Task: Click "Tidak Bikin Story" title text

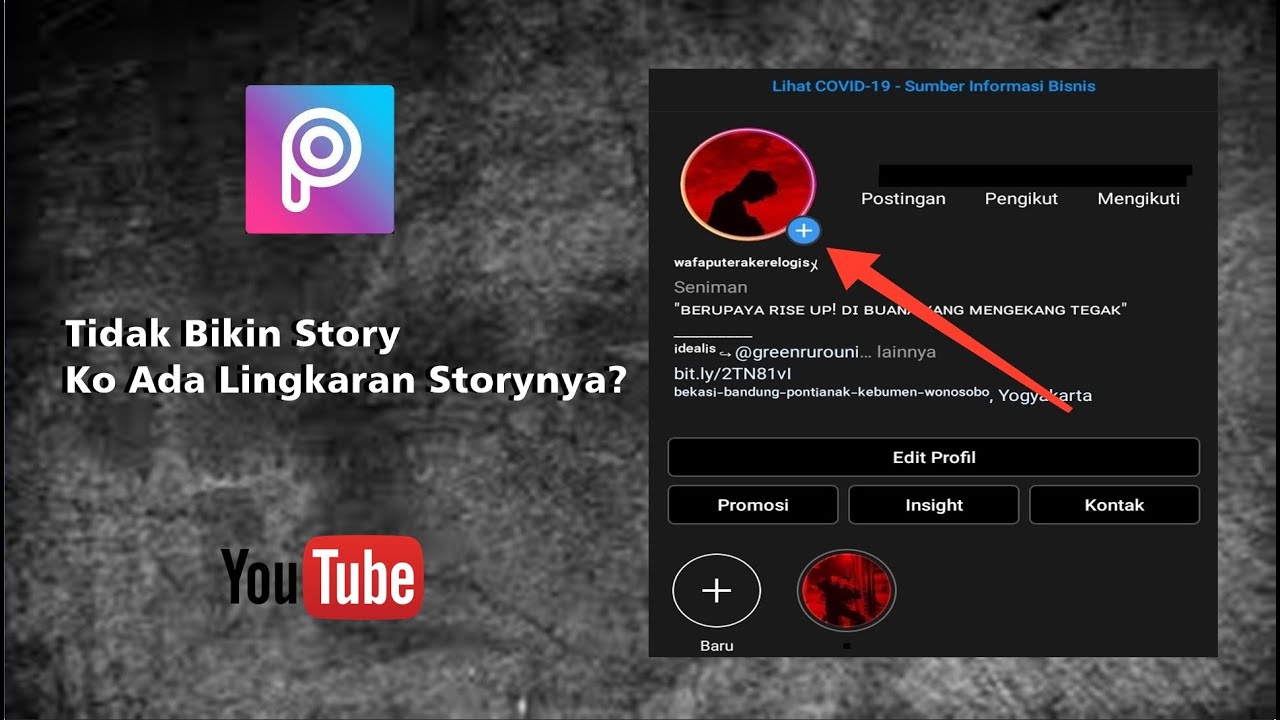Action: (x=232, y=333)
